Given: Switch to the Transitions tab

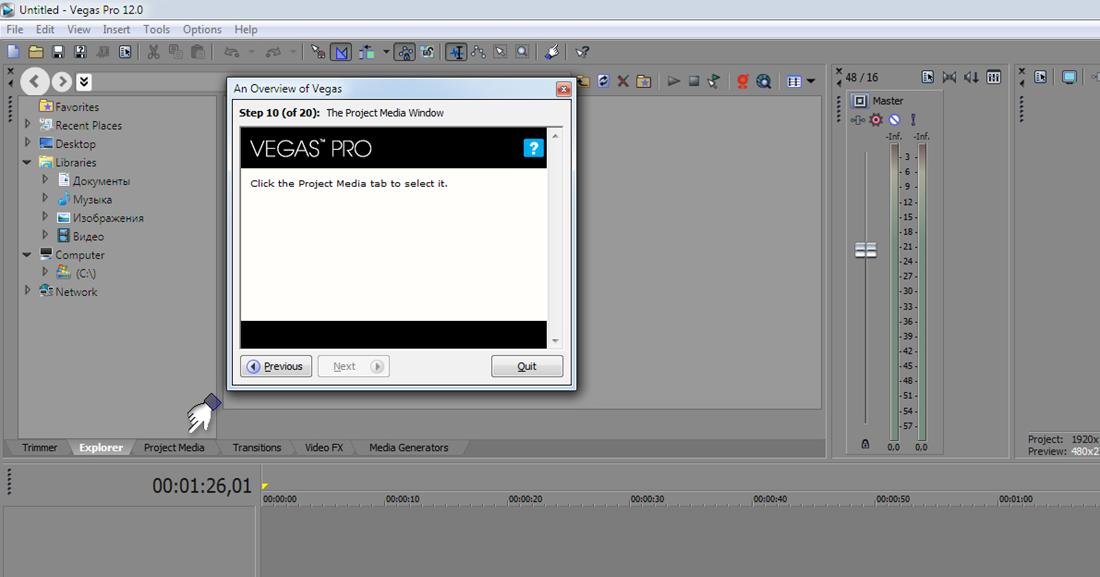Looking at the screenshot, I should [x=257, y=448].
